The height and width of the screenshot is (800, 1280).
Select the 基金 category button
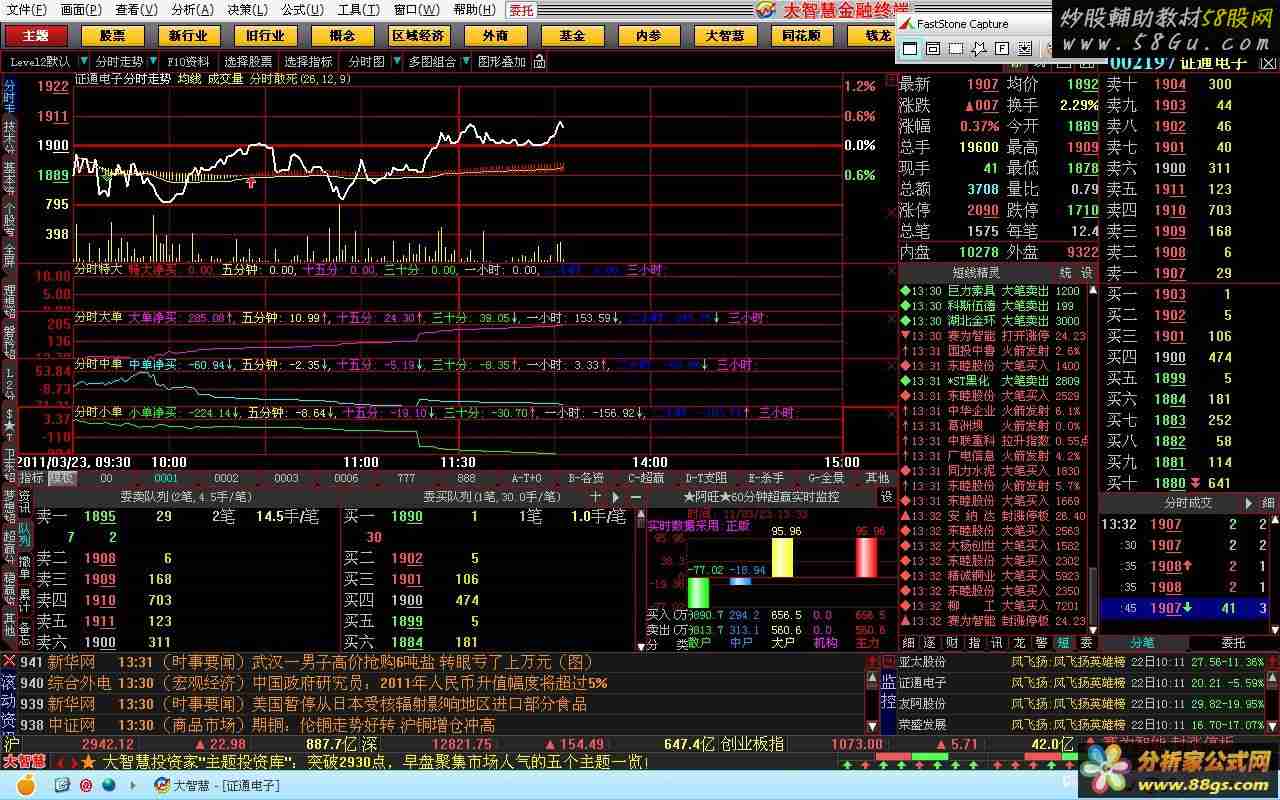(x=572, y=35)
